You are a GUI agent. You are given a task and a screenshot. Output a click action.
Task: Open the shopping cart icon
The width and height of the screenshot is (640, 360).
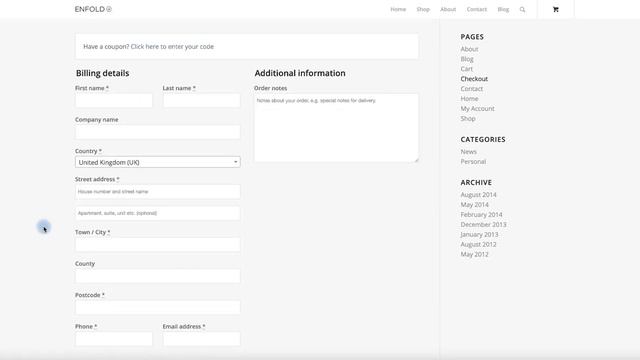[x=556, y=9]
